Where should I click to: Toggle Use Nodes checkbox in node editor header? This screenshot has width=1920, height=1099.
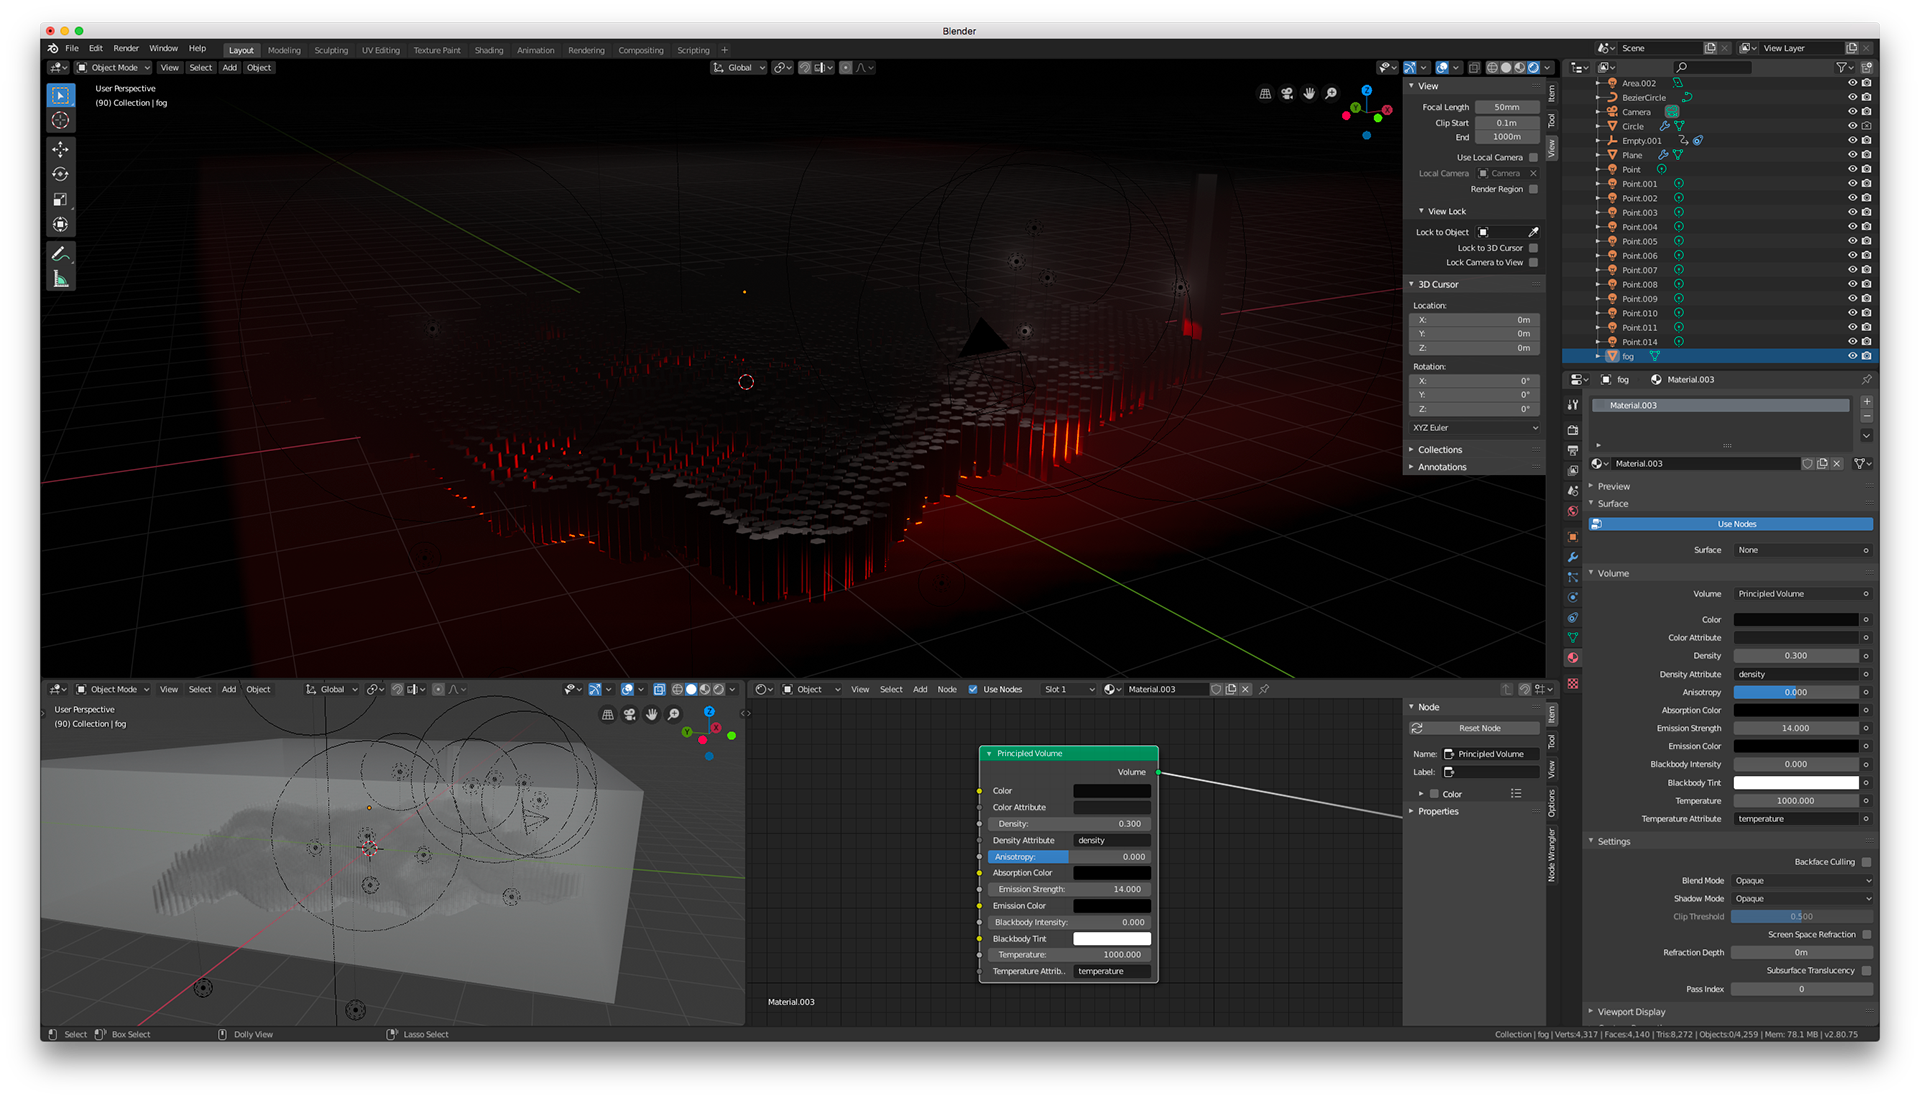973,689
